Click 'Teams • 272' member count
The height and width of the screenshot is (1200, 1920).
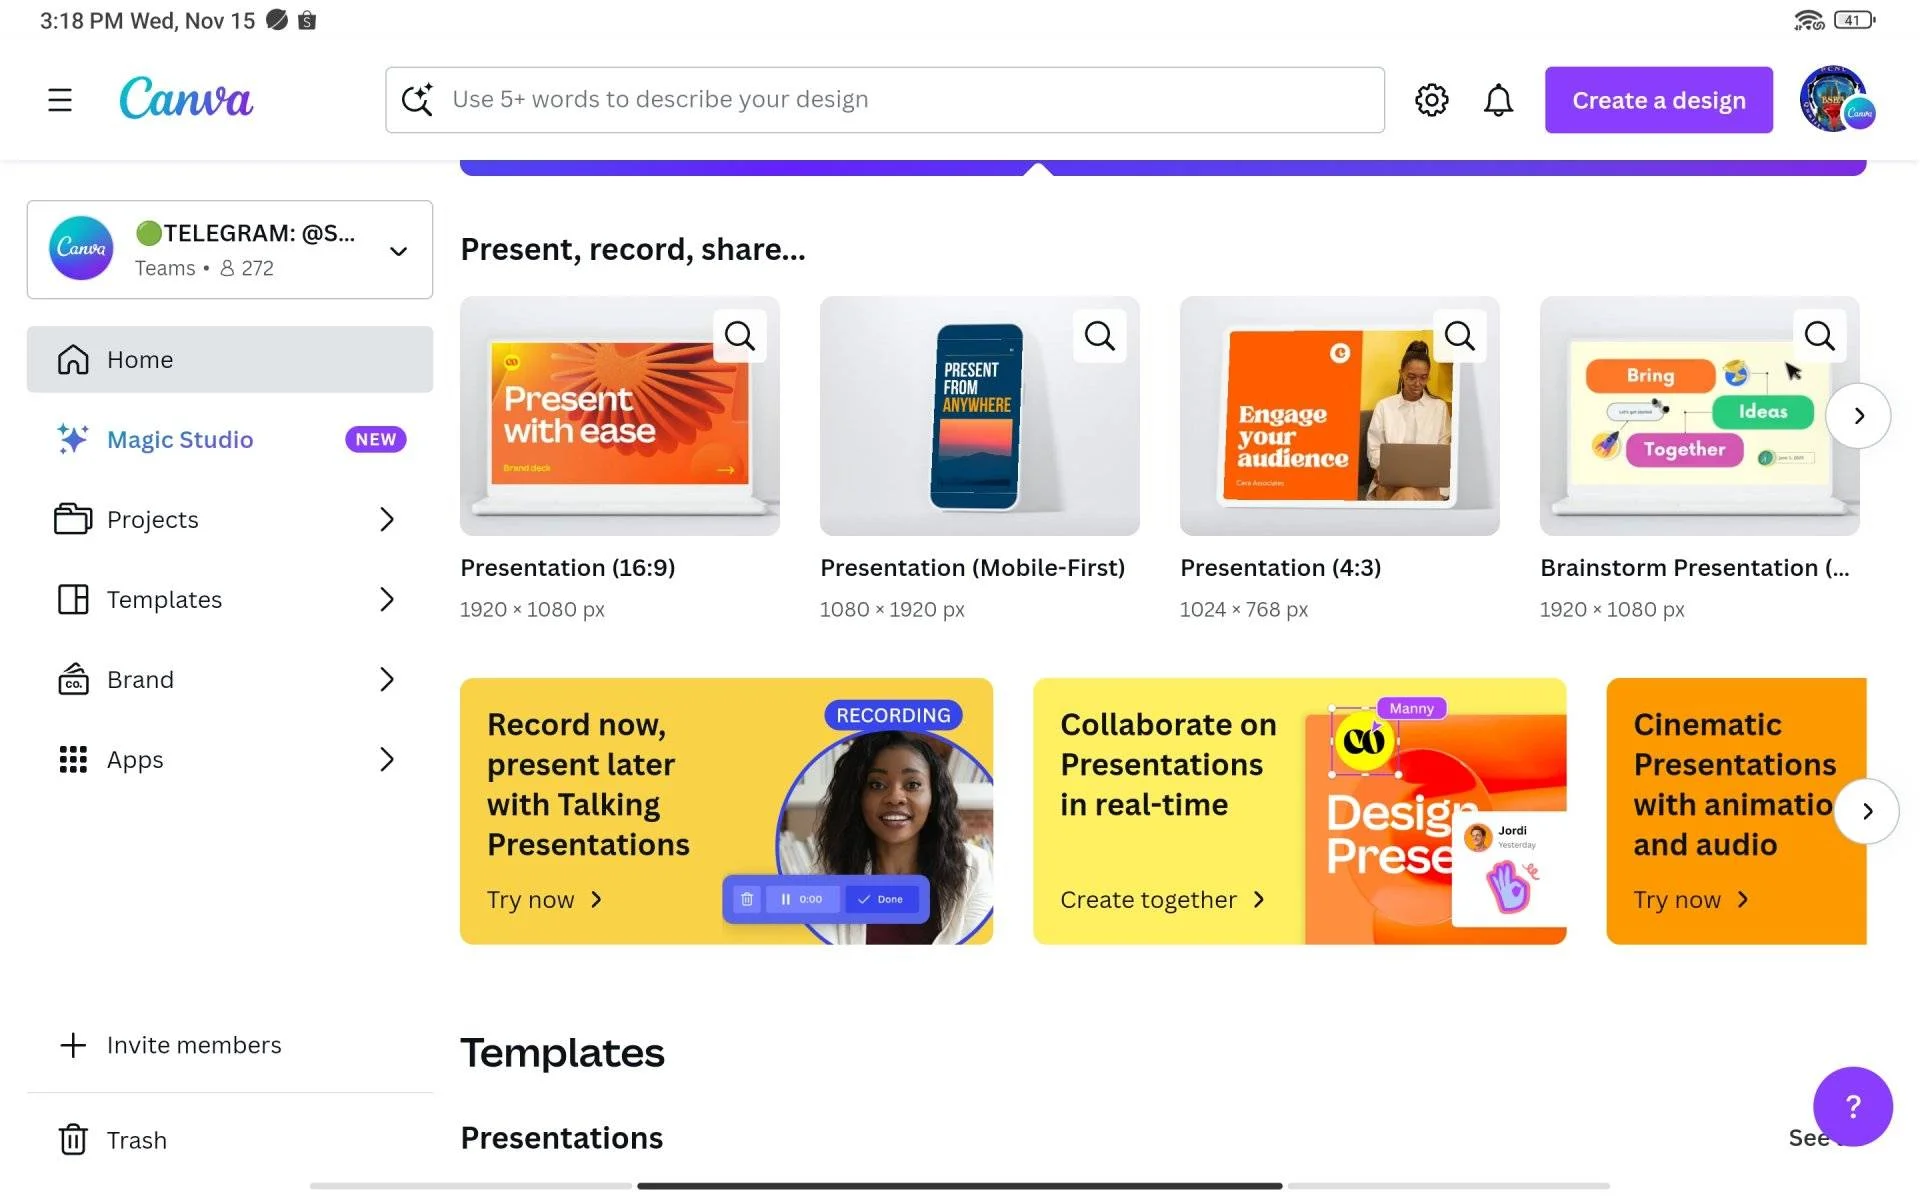[204, 268]
